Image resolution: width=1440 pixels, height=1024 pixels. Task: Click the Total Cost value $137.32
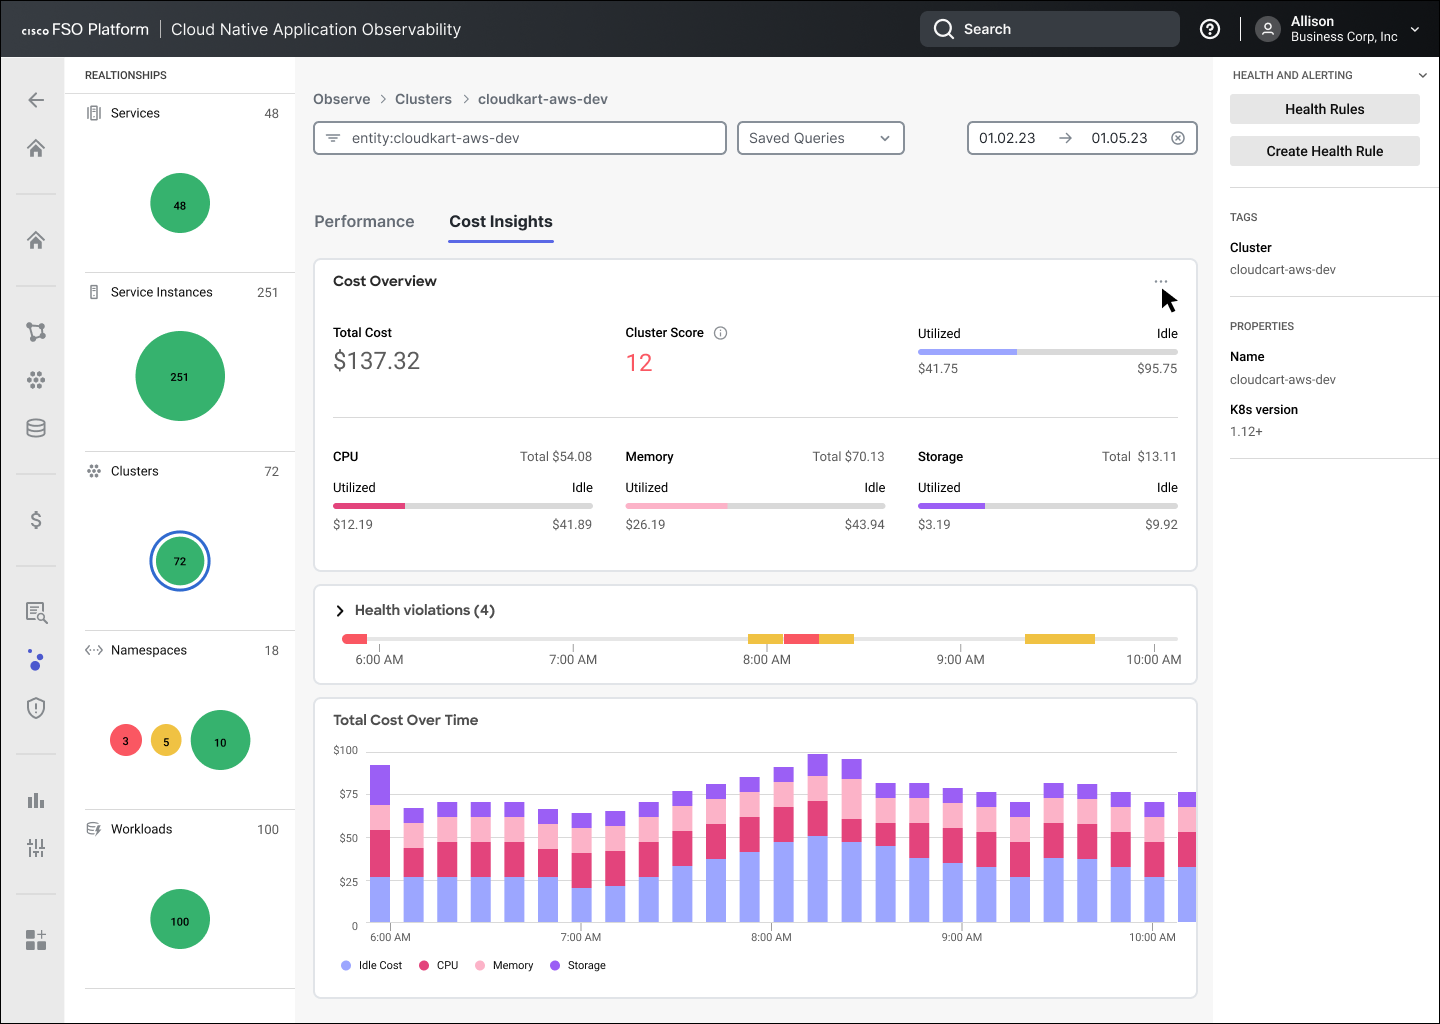pyautogui.click(x=376, y=361)
